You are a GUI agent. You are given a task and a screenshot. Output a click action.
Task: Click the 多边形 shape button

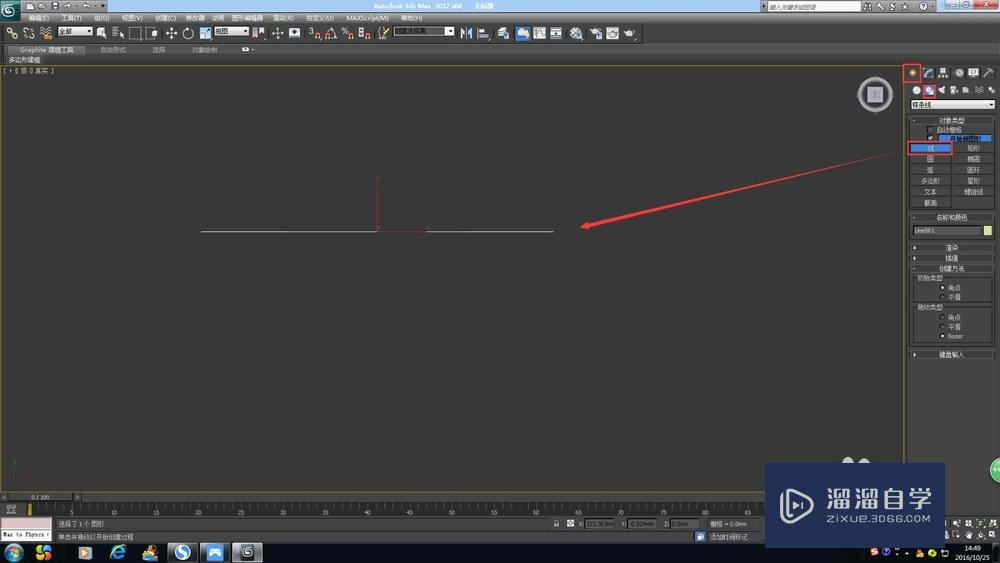click(x=930, y=181)
